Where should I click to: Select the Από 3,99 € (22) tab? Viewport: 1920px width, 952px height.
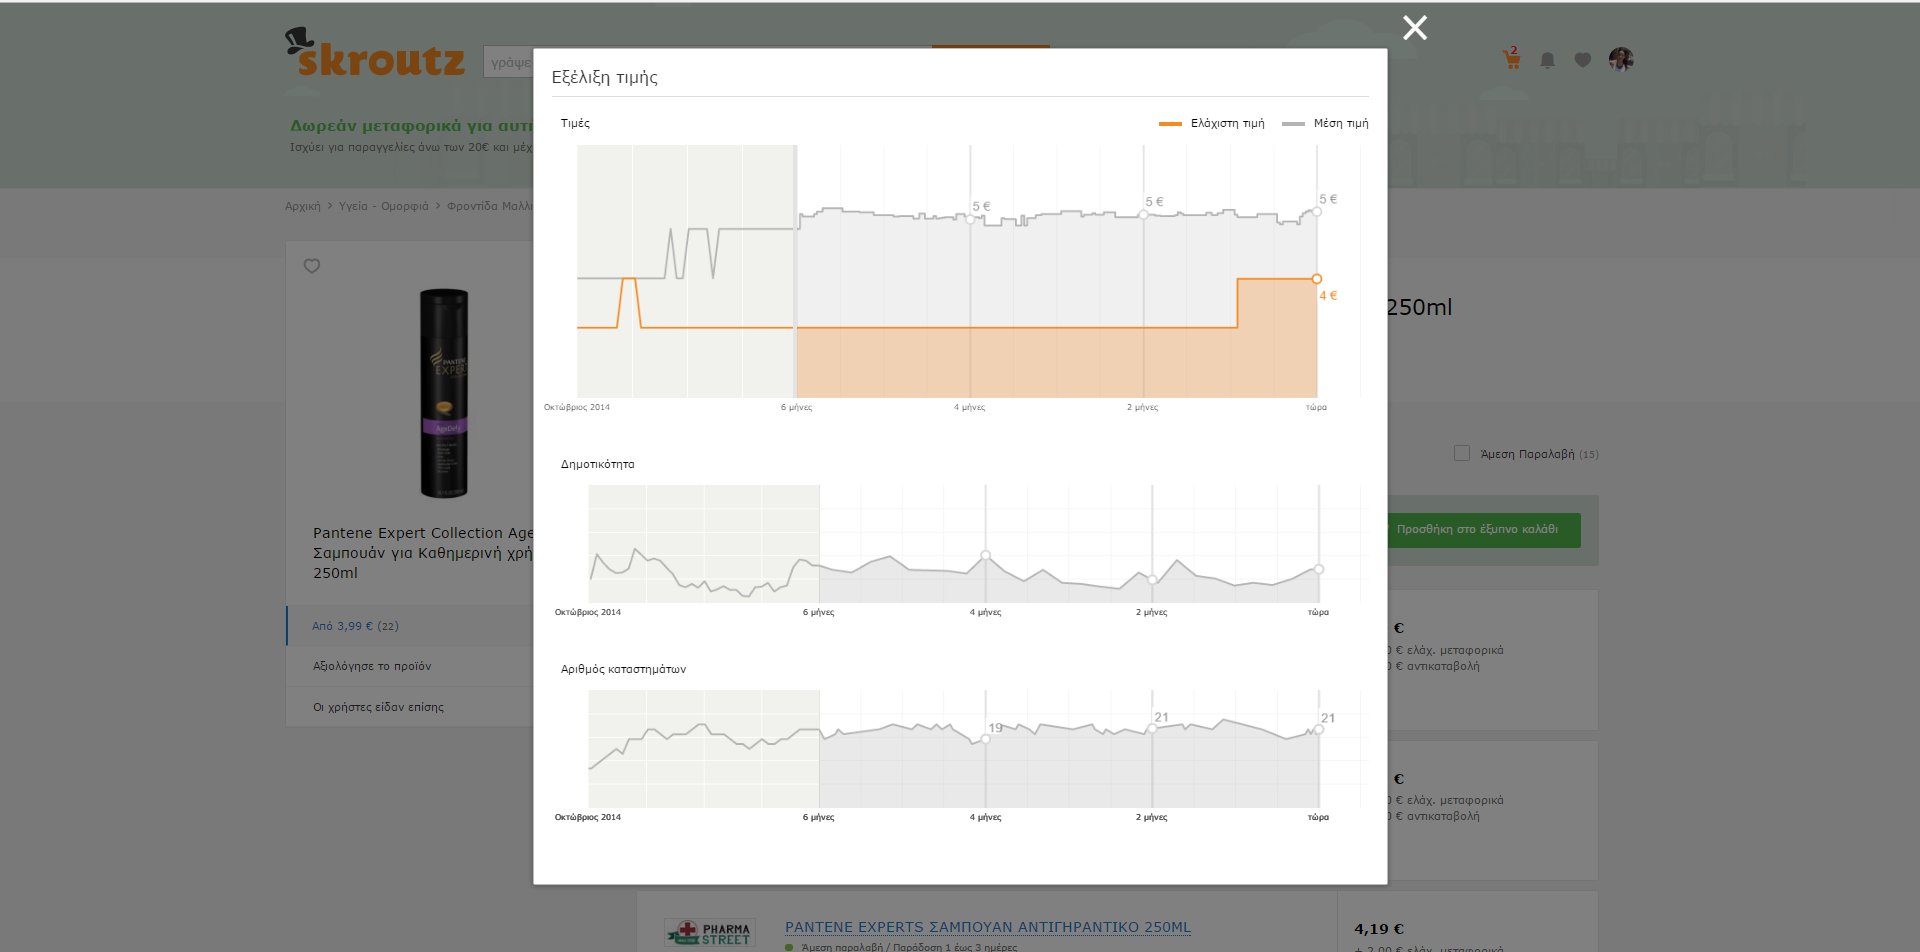pyautogui.click(x=410, y=626)
